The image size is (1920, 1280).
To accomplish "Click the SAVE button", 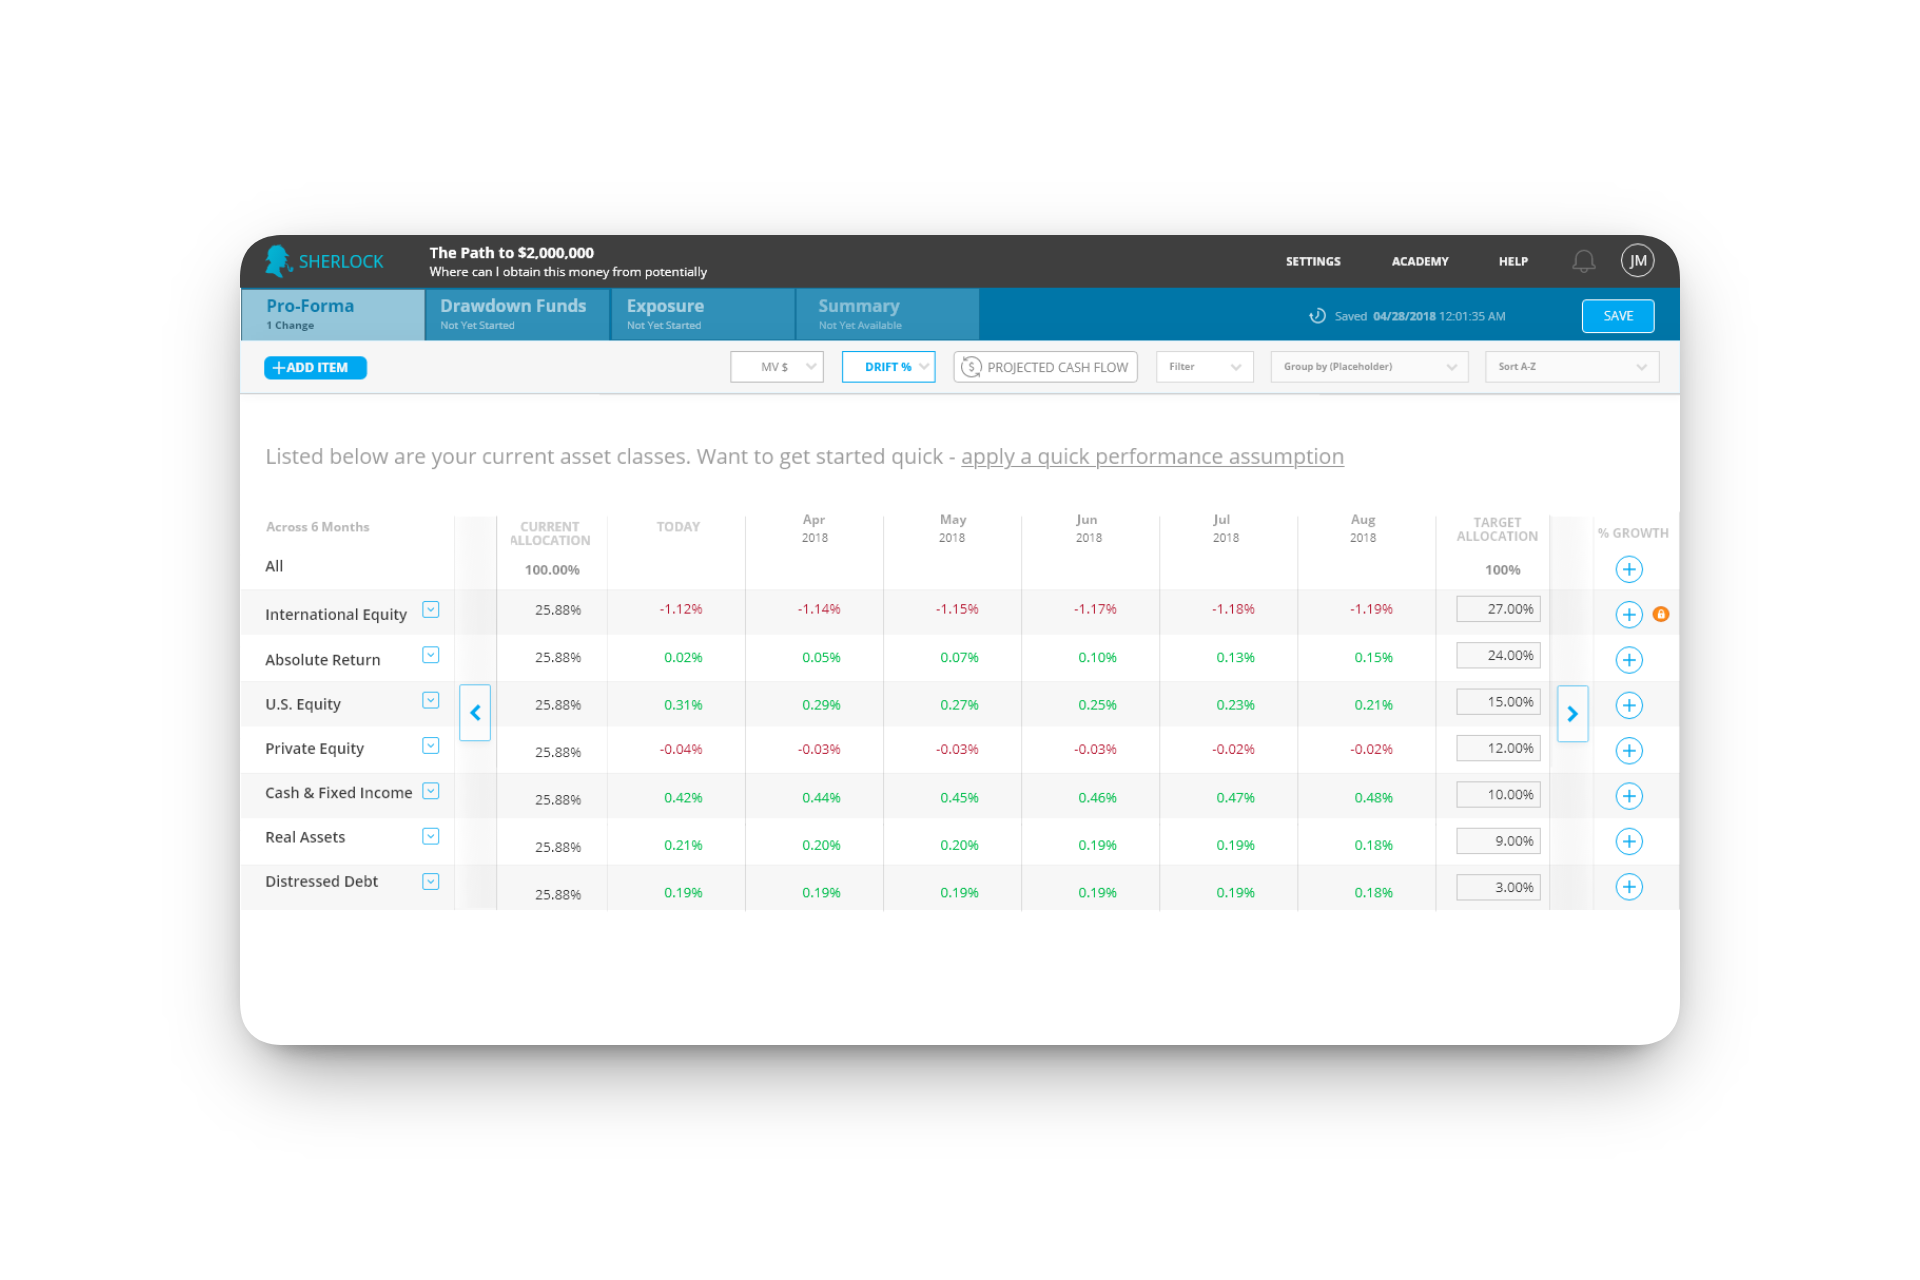I will coord(1618,316).
